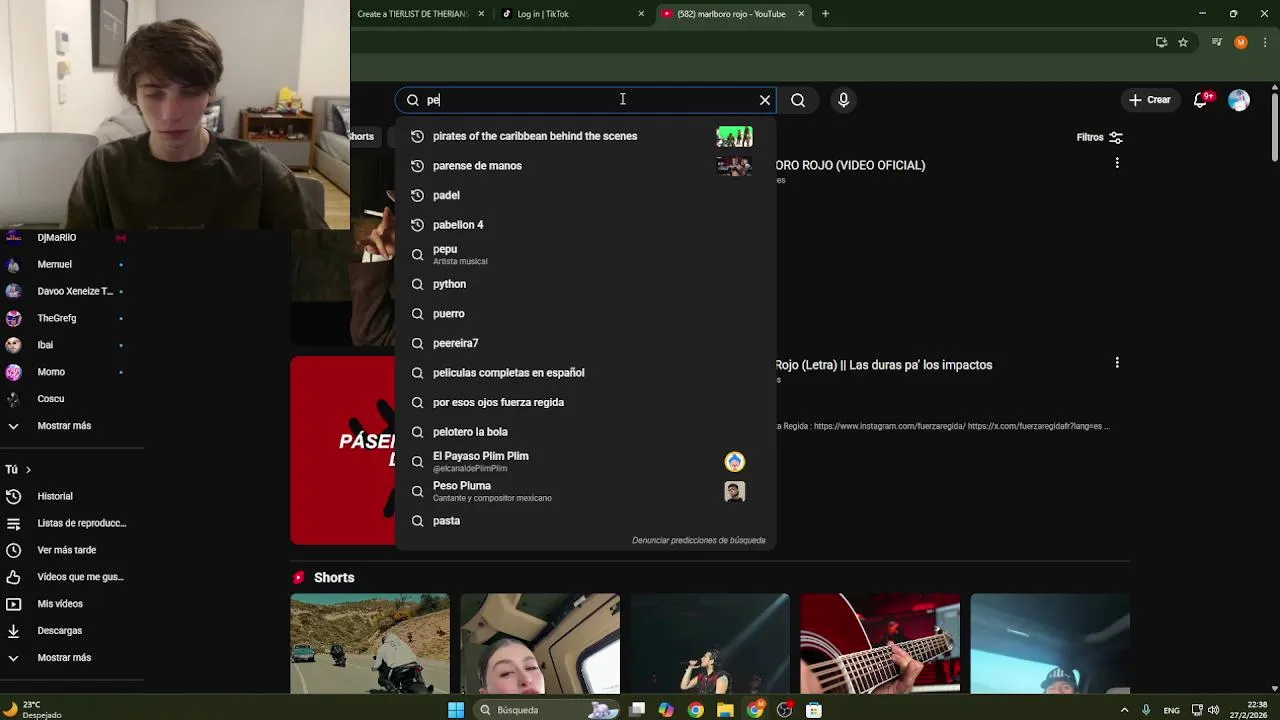Open YouTube notifications bell
The height and width of the screenshot is (720, 1280).
pos(1201,100)
